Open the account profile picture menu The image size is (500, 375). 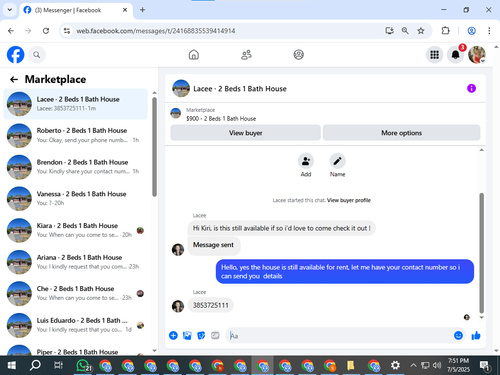click(477, 55)
